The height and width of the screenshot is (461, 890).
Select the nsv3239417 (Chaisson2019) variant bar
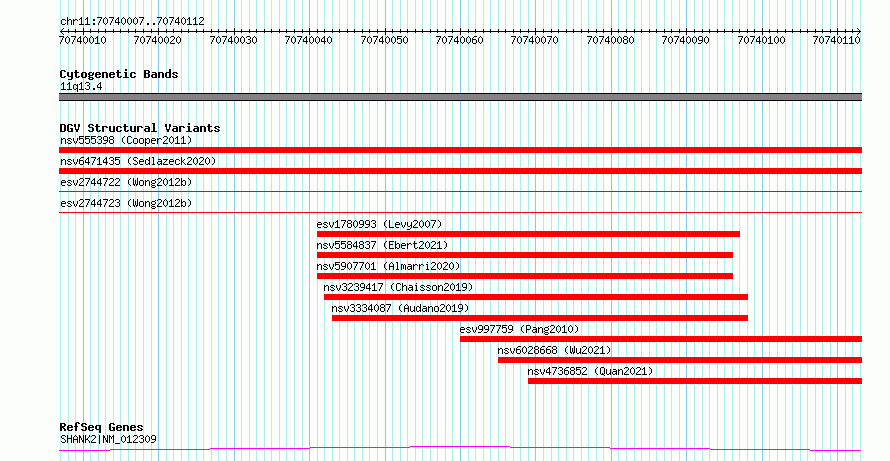click(x=536, y=297)
